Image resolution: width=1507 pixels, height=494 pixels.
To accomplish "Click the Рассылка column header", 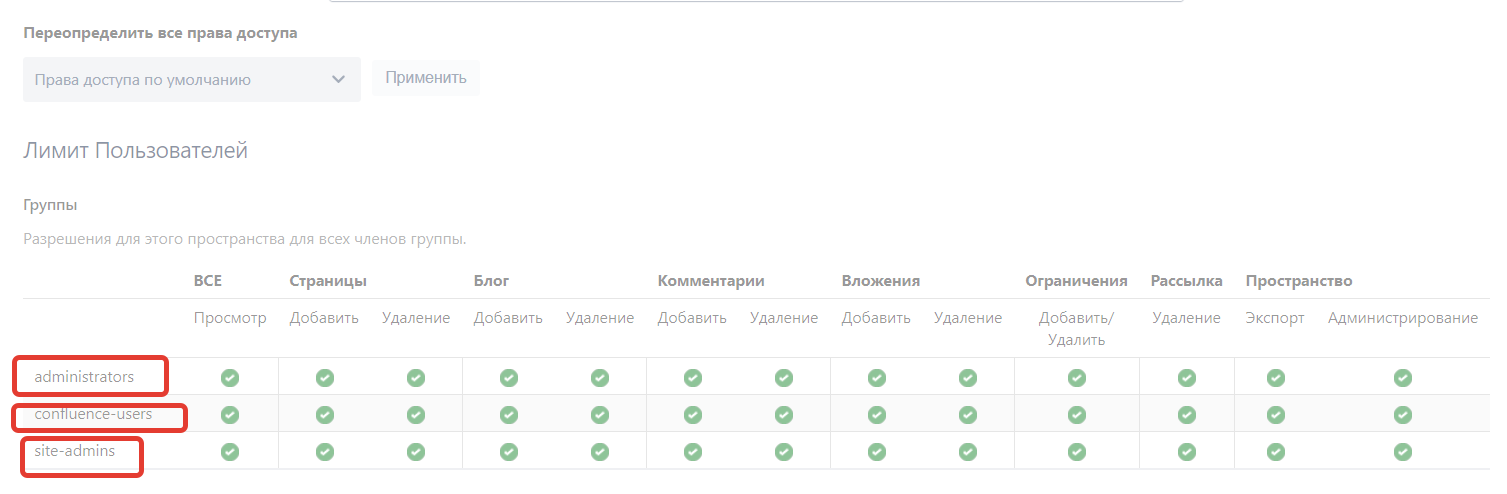I will [1186, 281].
